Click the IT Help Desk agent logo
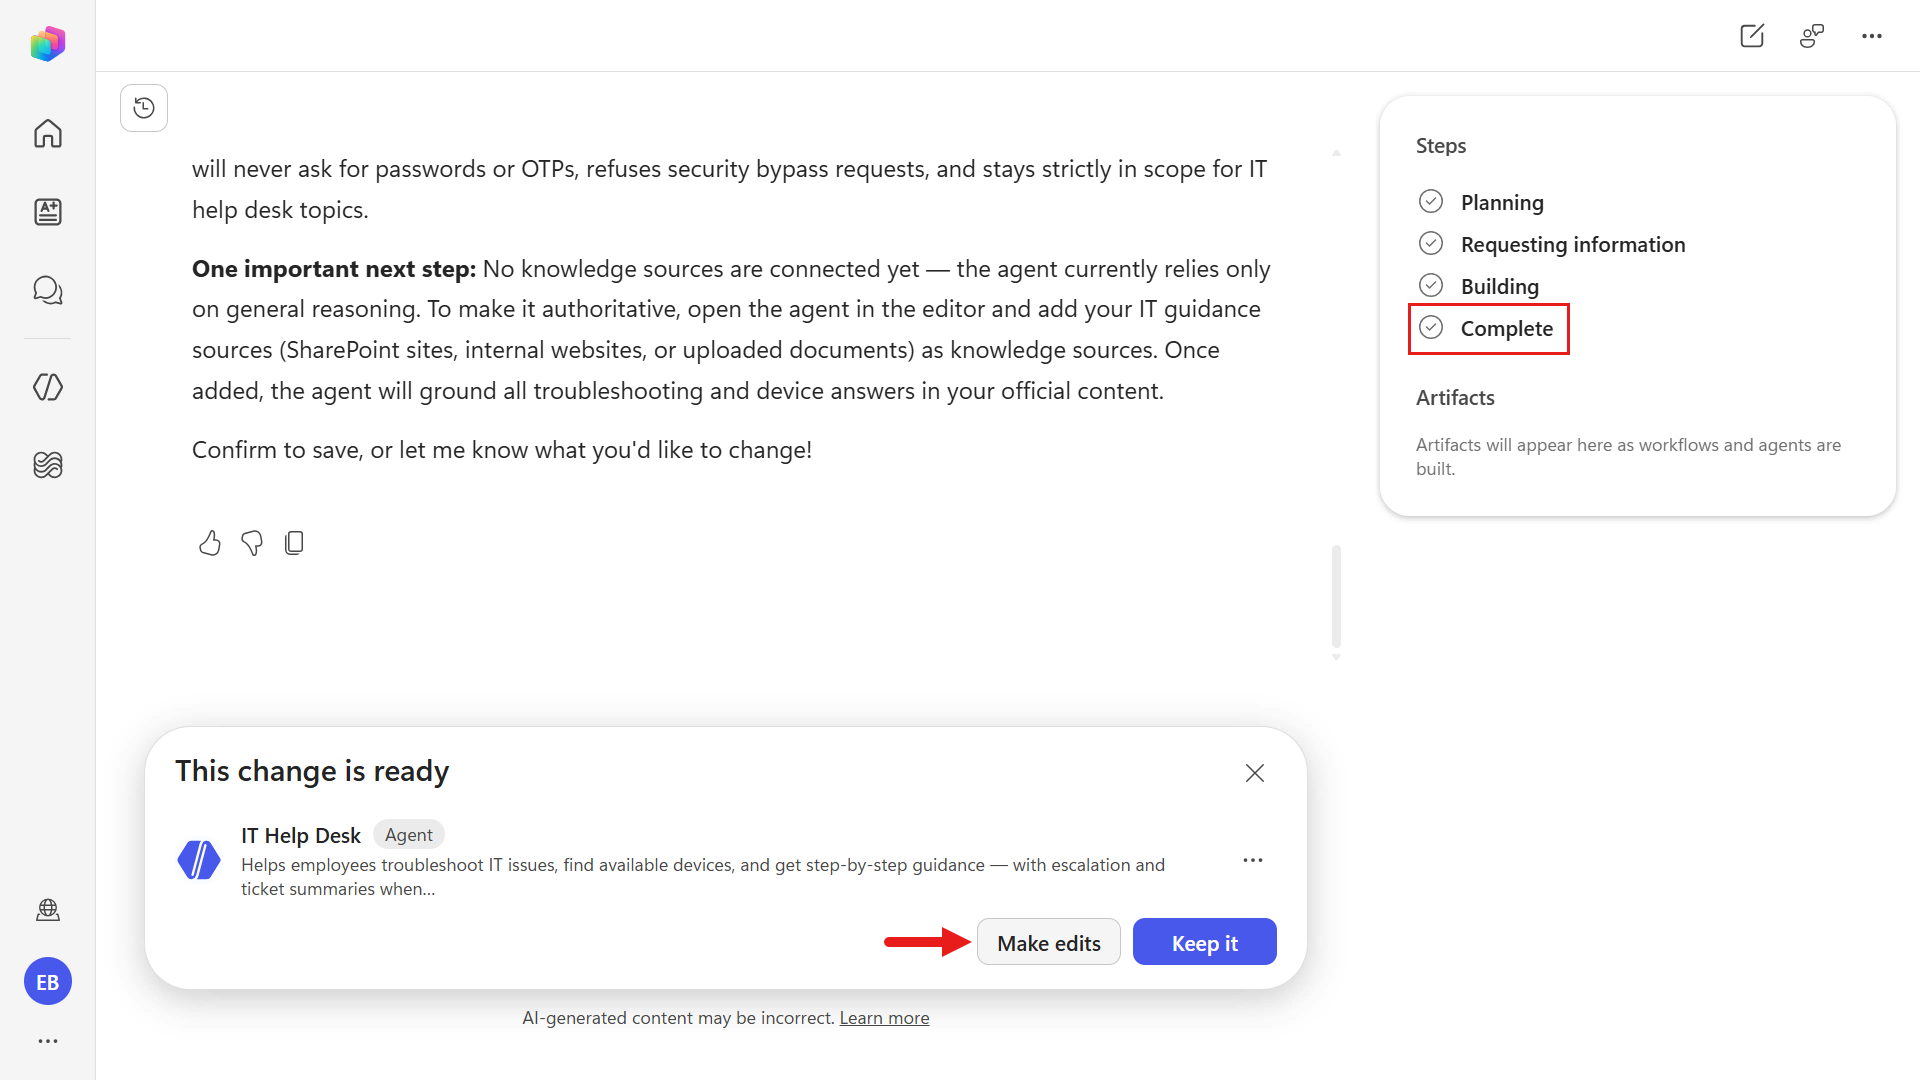Screen dimensions: 1920x1080 click(199, 860)
